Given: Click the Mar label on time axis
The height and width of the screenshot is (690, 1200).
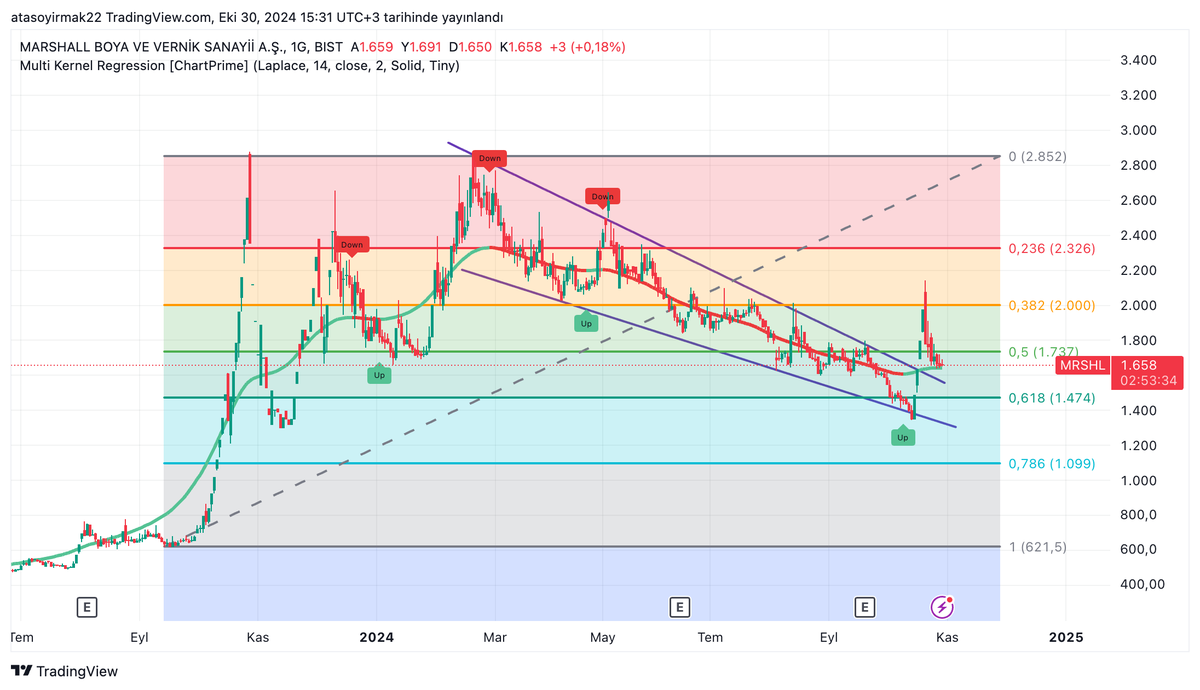Looking at the screenshot, I should click(493, 637).
